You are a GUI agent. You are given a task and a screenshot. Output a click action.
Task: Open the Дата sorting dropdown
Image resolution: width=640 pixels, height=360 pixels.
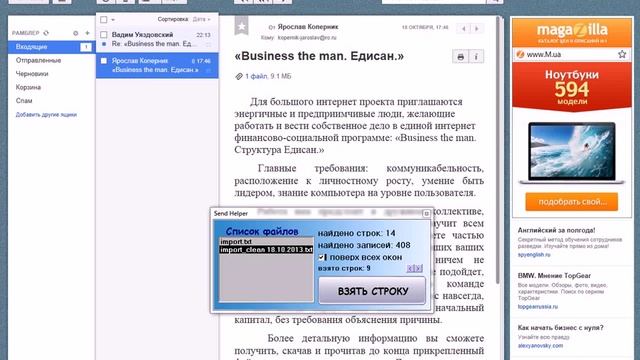click(201, 19)
